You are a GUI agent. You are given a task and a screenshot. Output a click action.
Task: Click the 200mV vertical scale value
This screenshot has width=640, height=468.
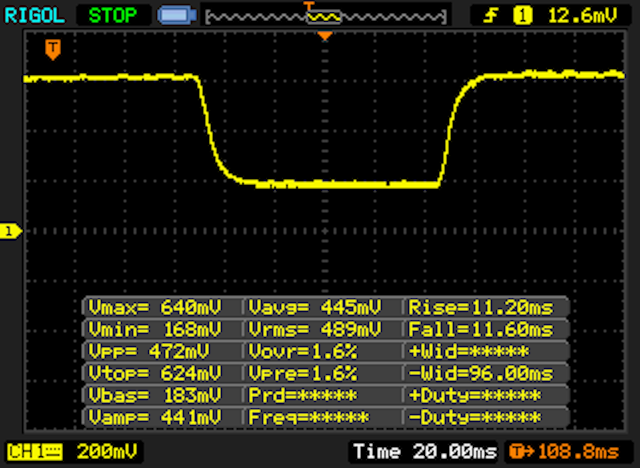point(107,452)
